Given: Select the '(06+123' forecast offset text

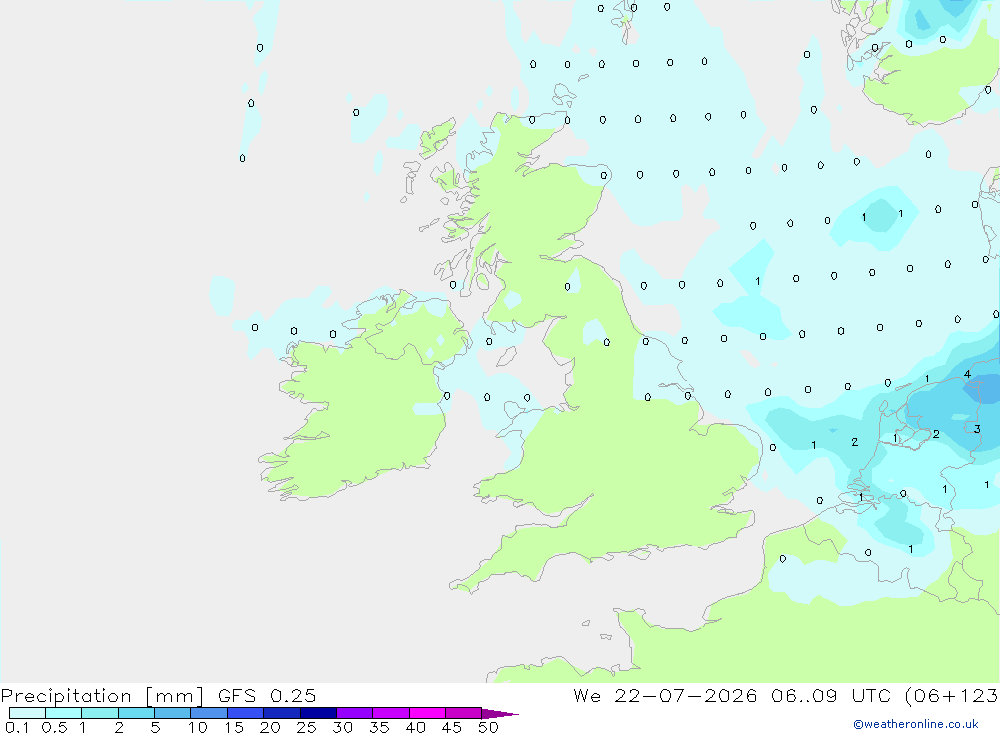Looking at the screenshot, I should (x=952, y=696).
